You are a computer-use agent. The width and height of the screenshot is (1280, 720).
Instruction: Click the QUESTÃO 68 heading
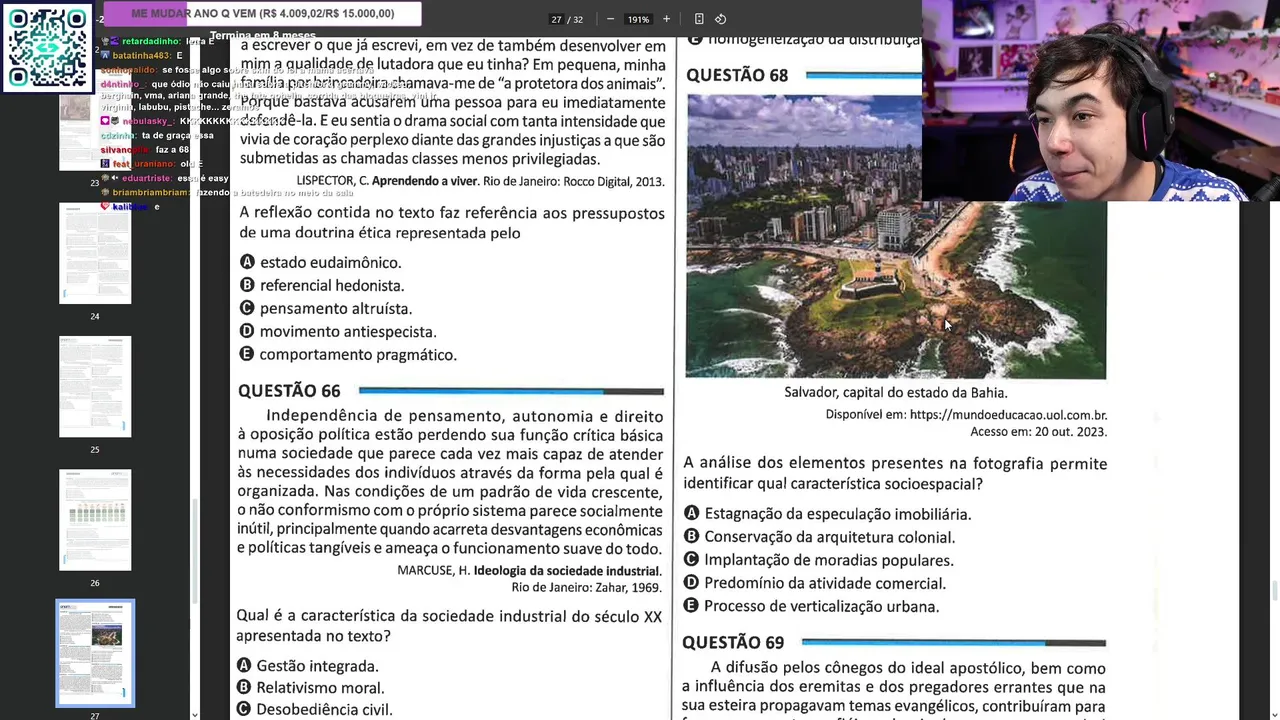(x=737, y=75)
